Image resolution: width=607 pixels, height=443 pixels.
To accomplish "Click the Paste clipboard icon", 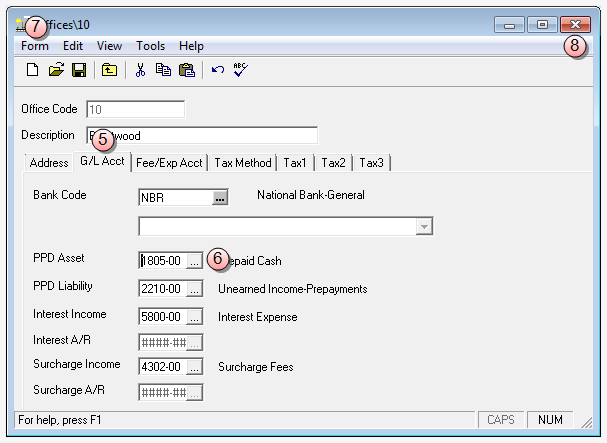I will [186, 70].
